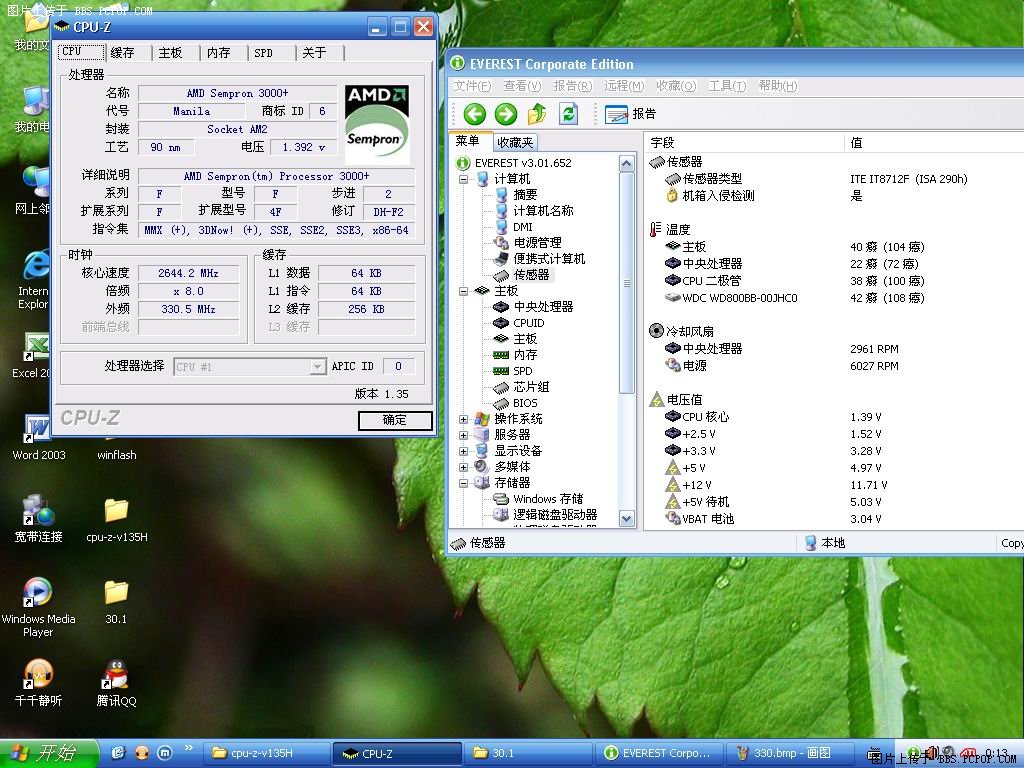The width and height of the screenshot is (1024, 768).
Task: Click the 确定 button in CPU-Z
Action: coord(394,420)
